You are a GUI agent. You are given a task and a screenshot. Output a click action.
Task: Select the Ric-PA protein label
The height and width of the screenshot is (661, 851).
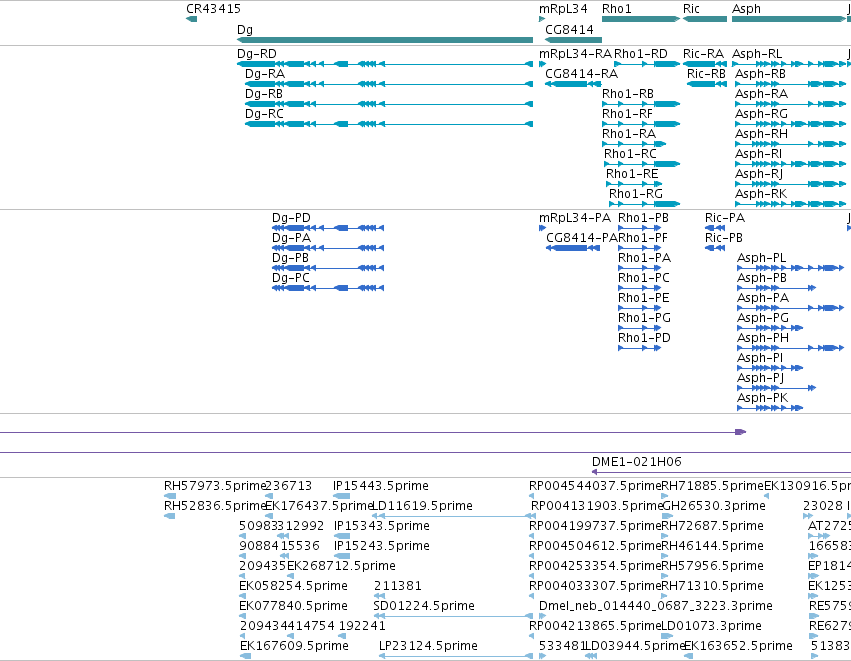pyautogui.click(x=725, y=218)
